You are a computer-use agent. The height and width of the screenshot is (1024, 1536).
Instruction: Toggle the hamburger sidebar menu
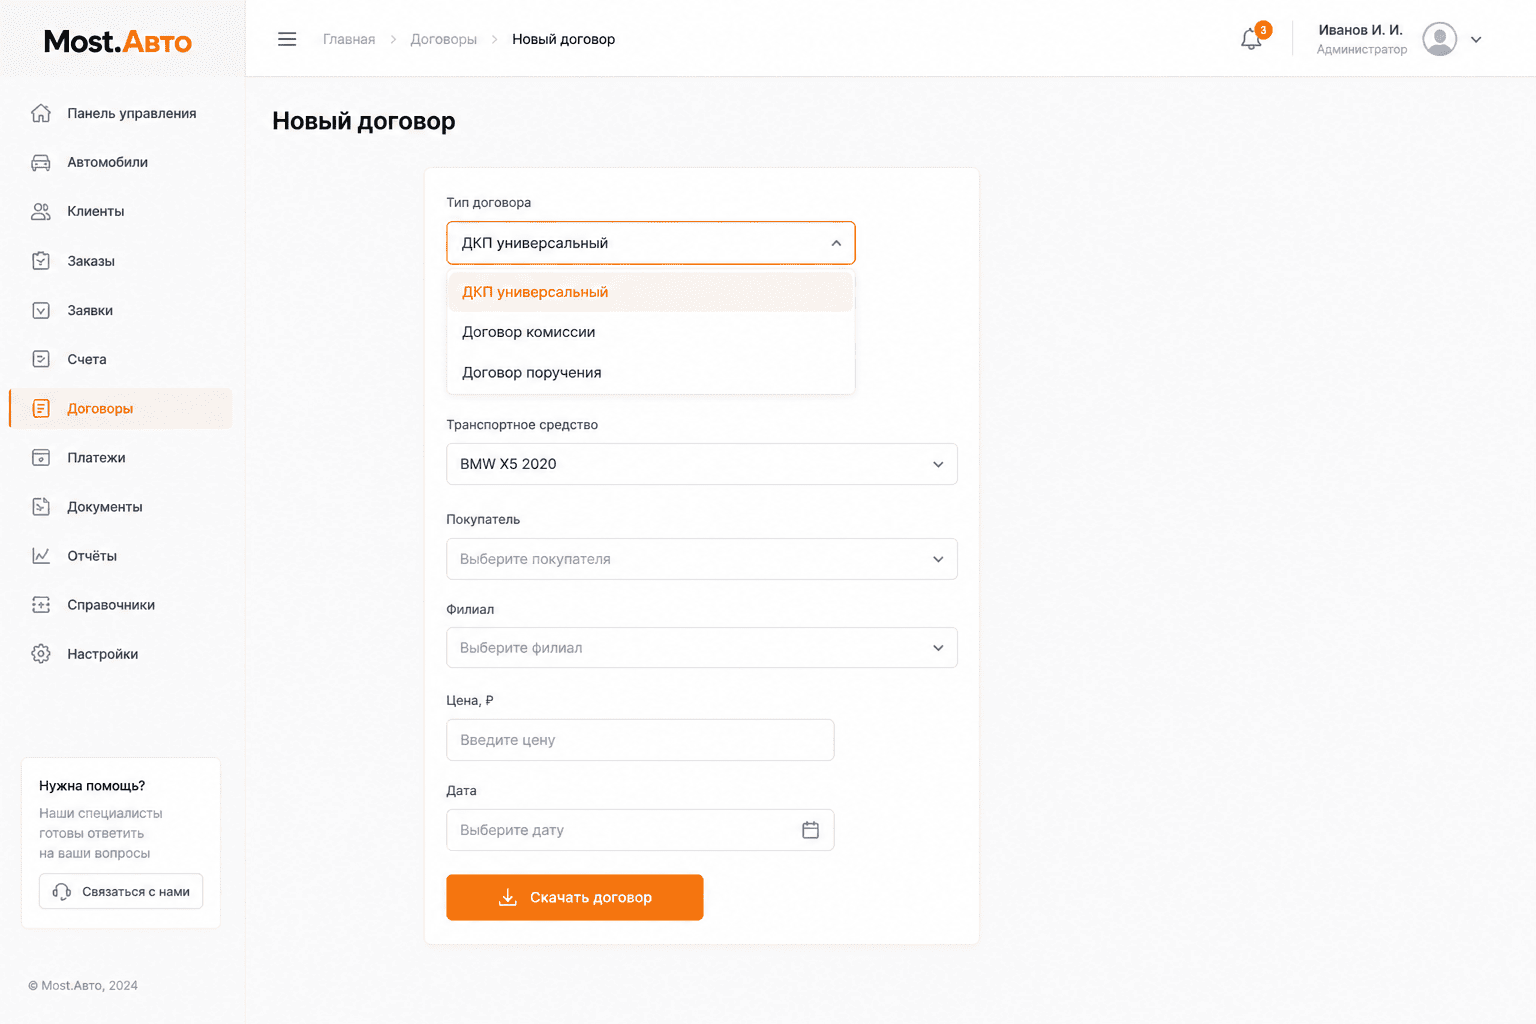[x=287, y=39]
